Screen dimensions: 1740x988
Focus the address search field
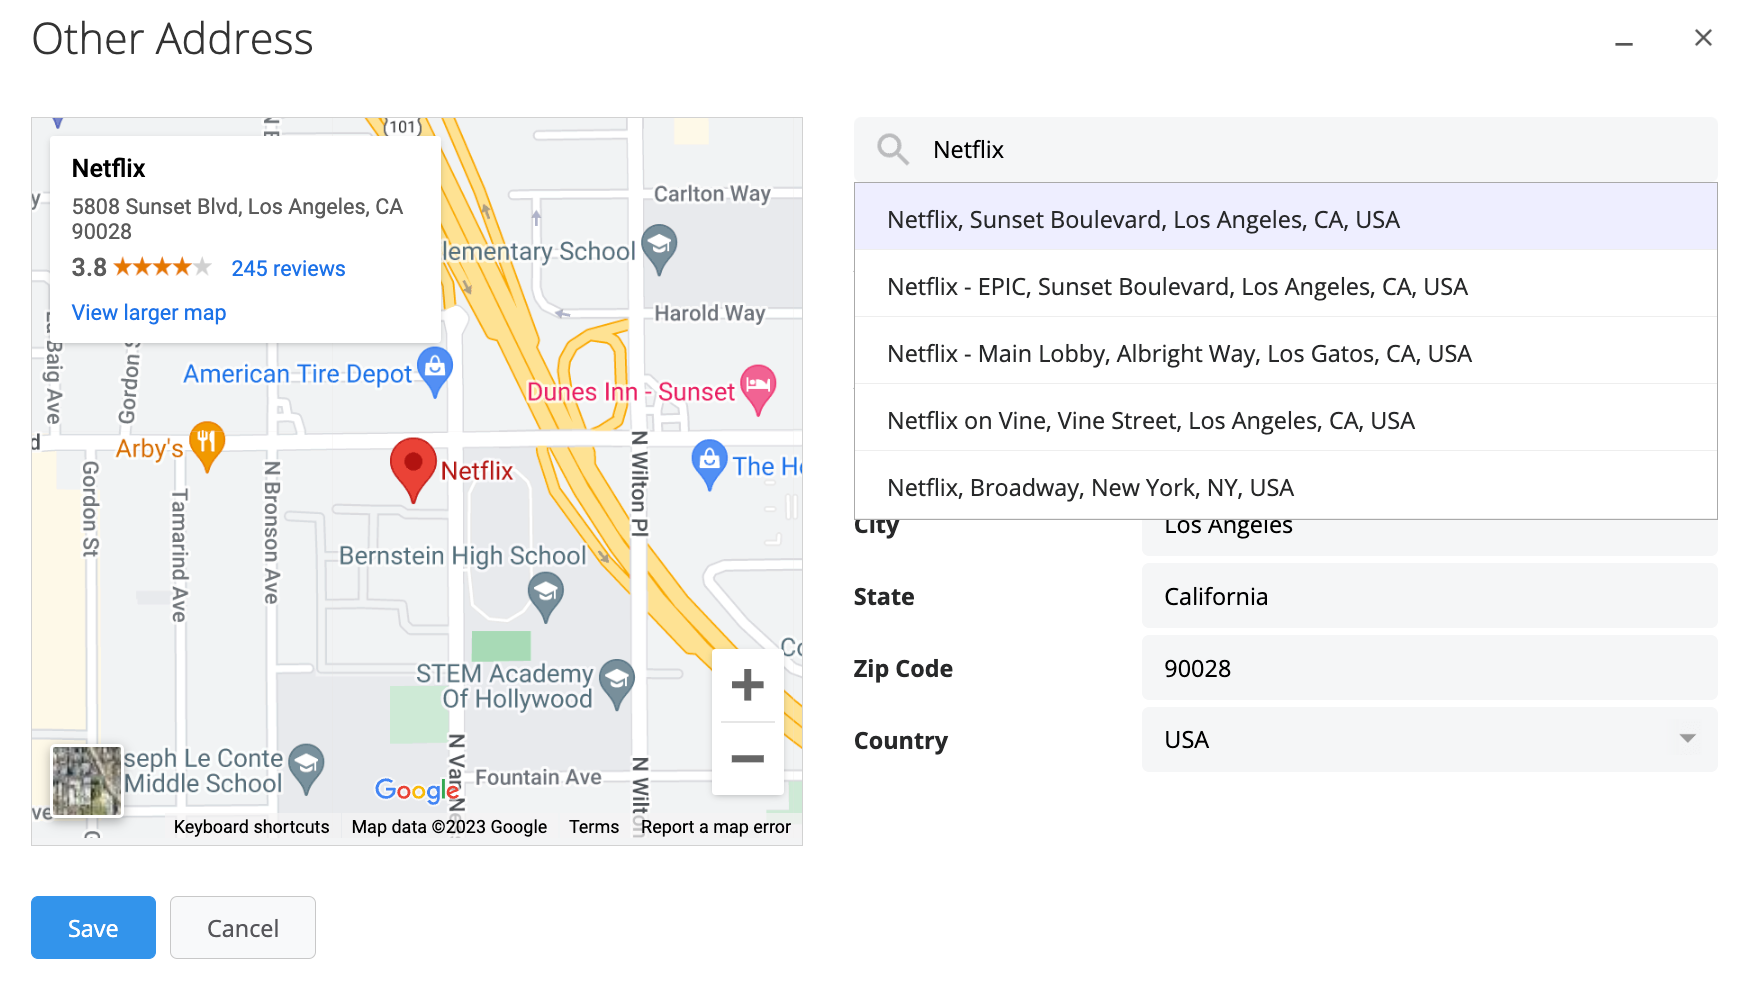1286,150
